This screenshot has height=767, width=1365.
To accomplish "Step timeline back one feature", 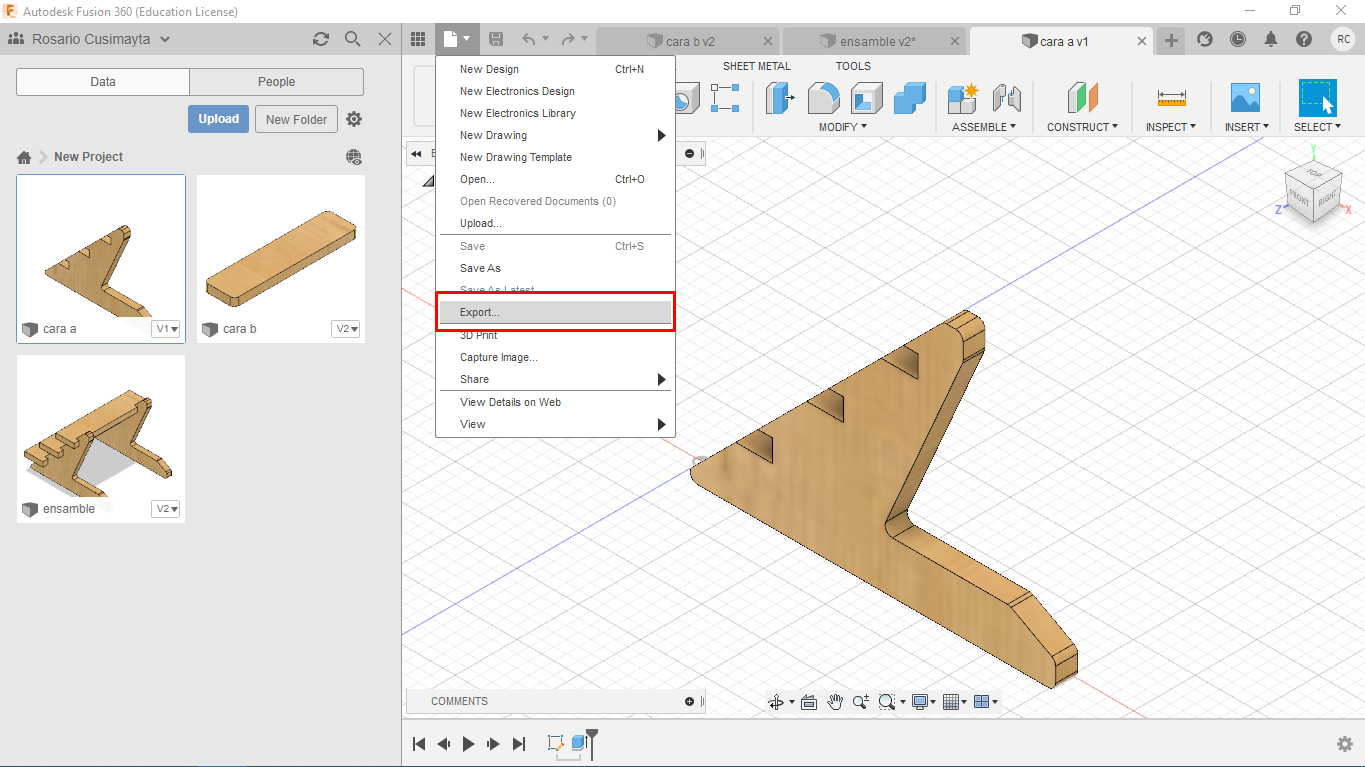I will [444, 744].
